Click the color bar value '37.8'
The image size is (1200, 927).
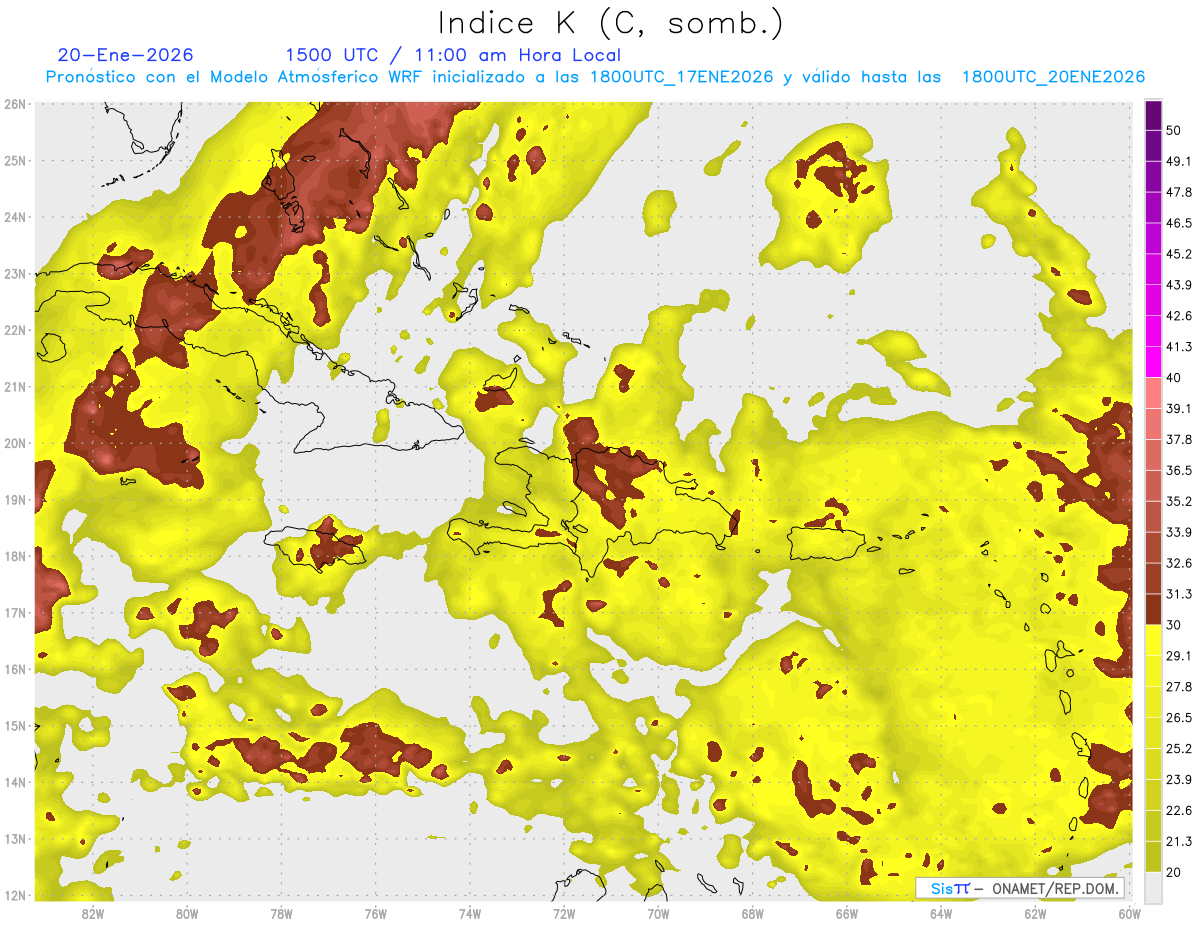click(x=1179, y=439)
